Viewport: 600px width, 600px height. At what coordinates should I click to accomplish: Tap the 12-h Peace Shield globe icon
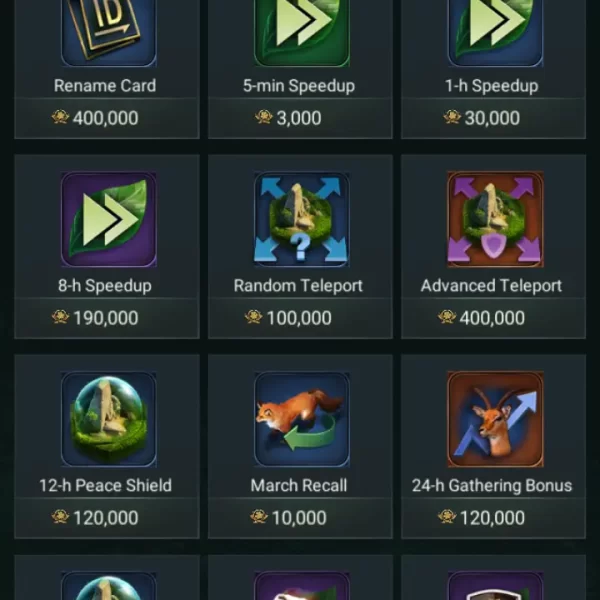coord(109,419)
